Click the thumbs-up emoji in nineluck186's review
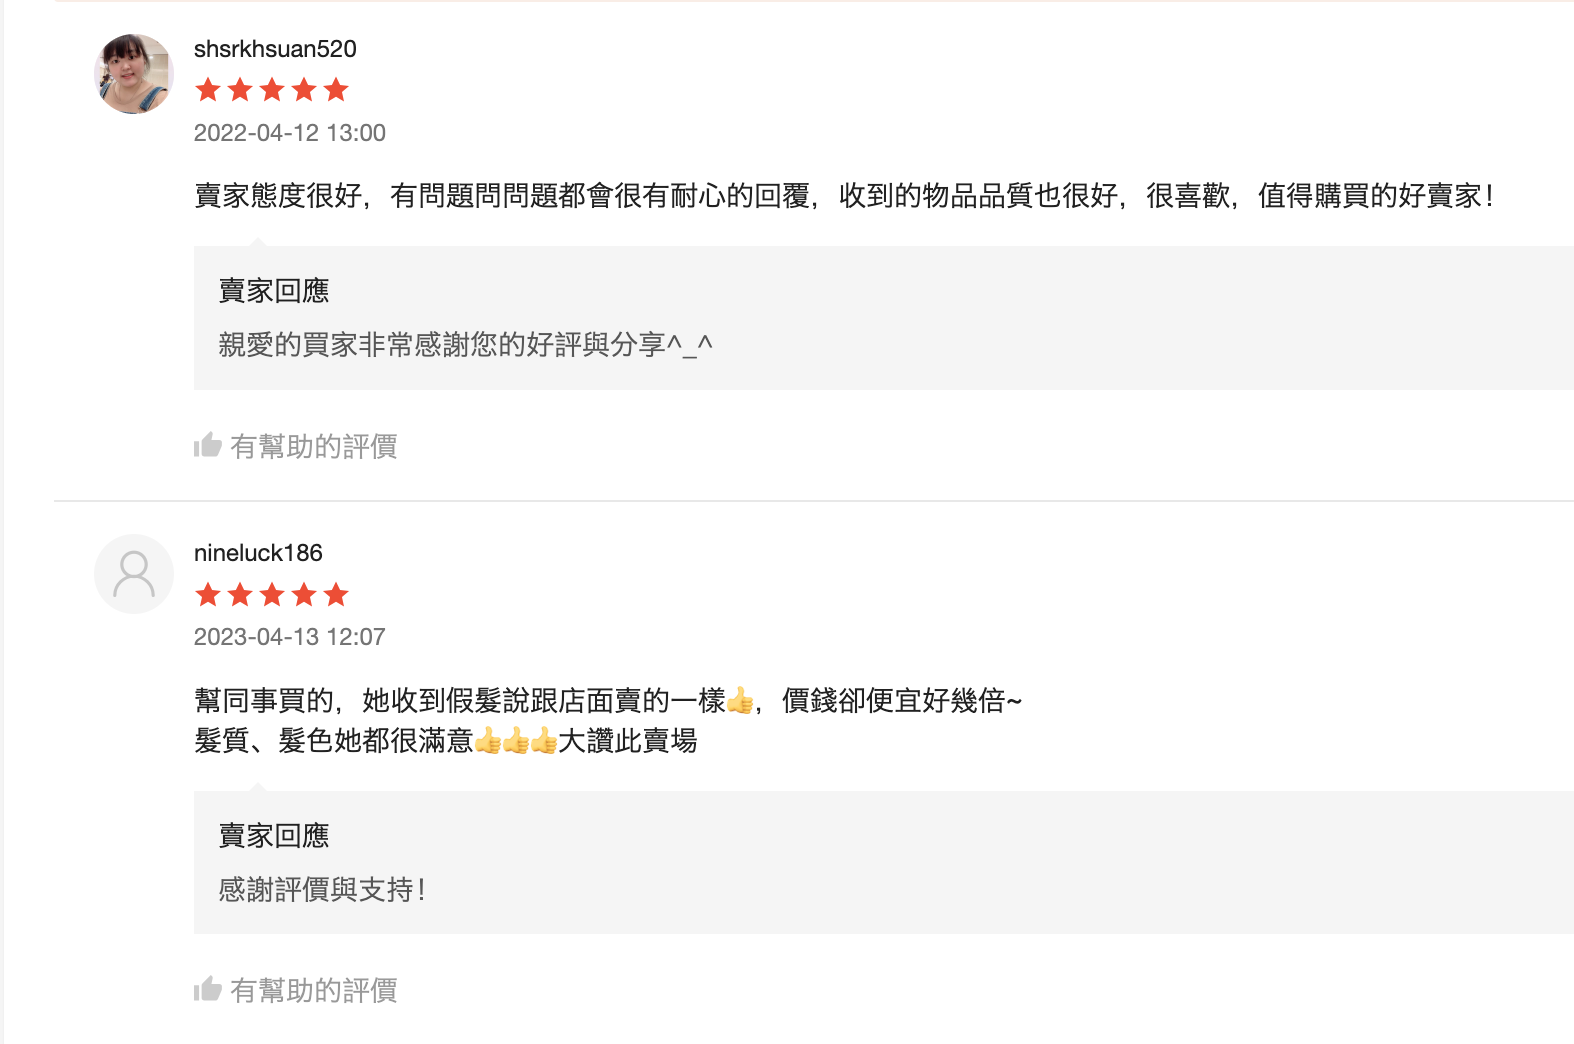1574x1044 pixels. point(742,700)
